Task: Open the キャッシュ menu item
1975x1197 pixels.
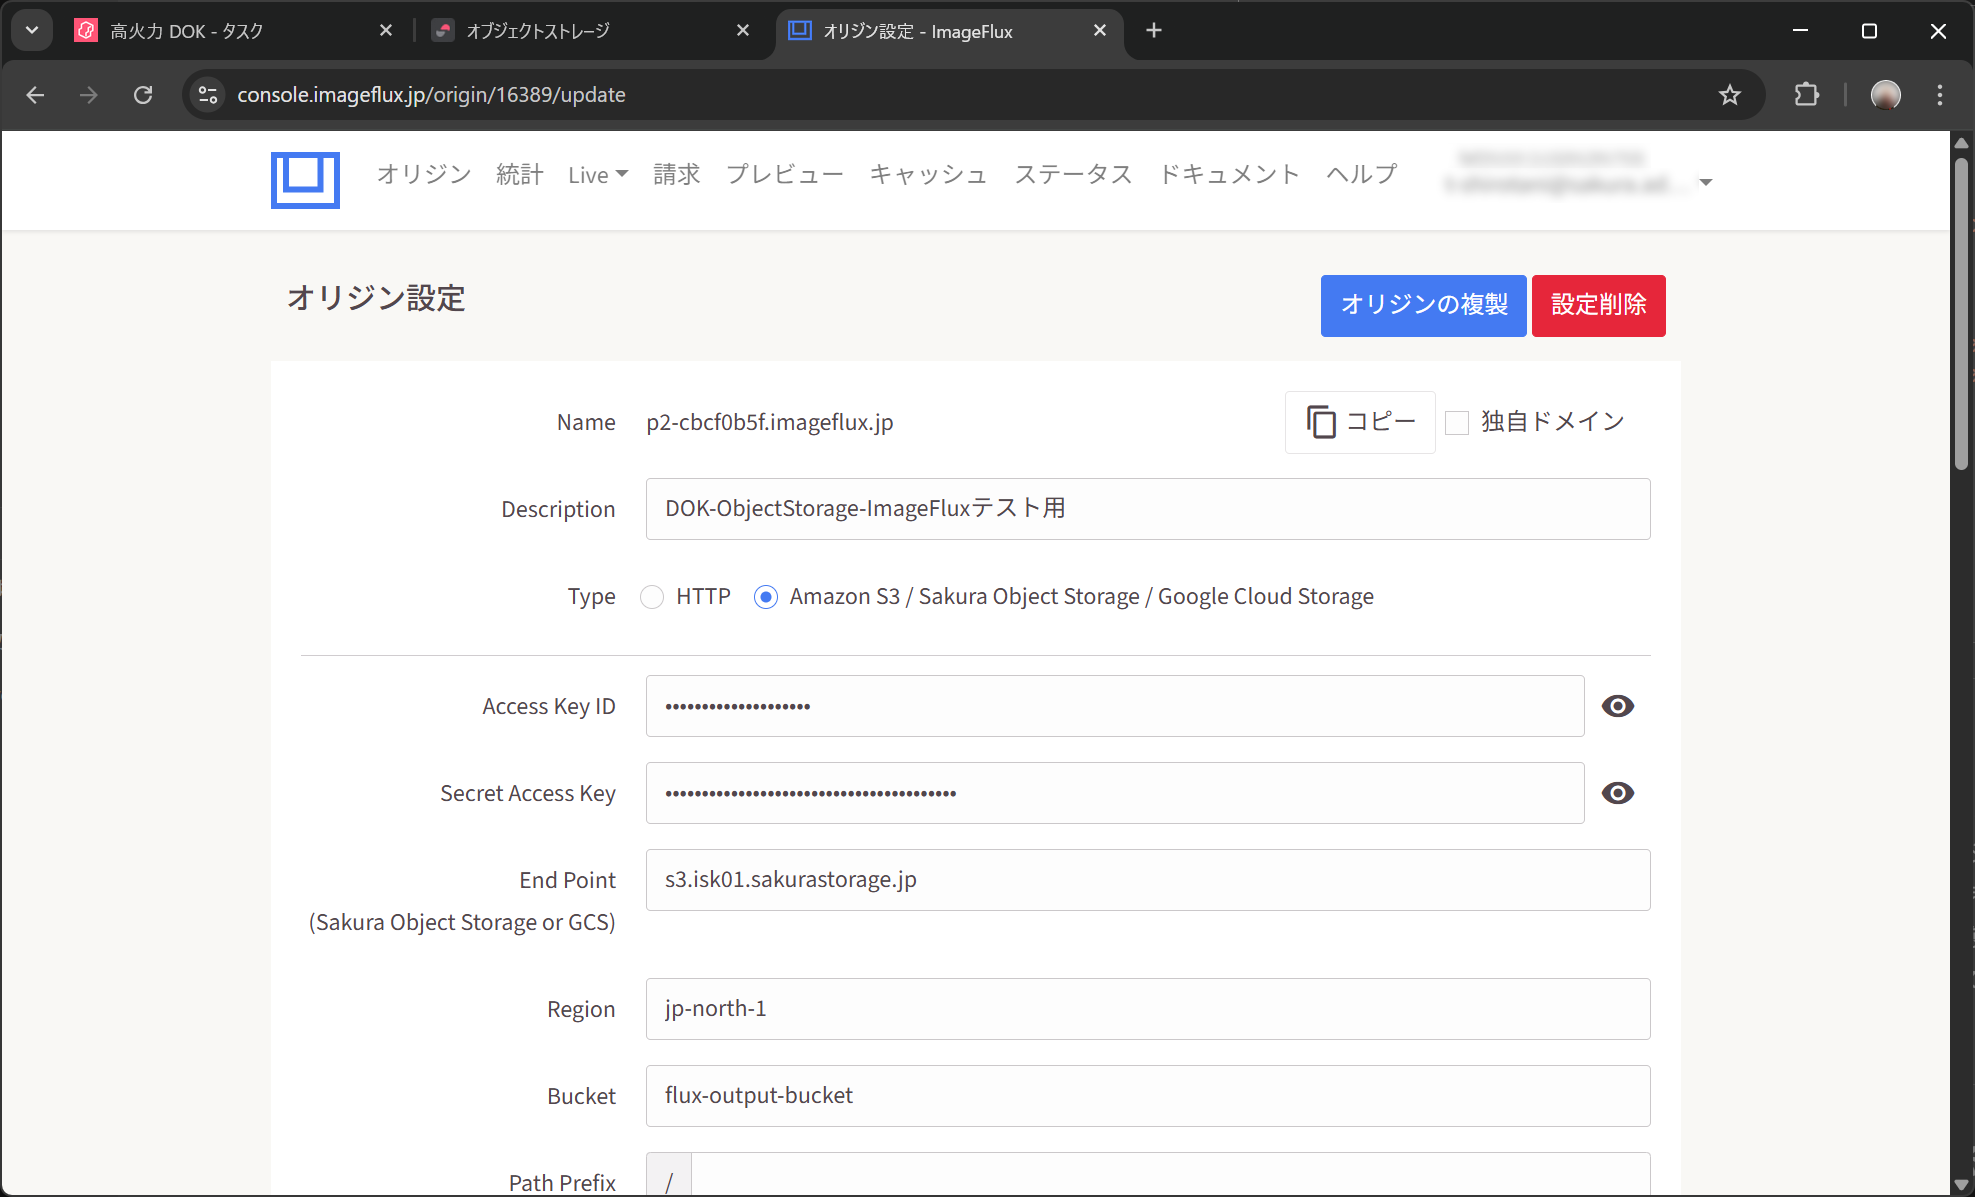Action: tap(928, 175)
